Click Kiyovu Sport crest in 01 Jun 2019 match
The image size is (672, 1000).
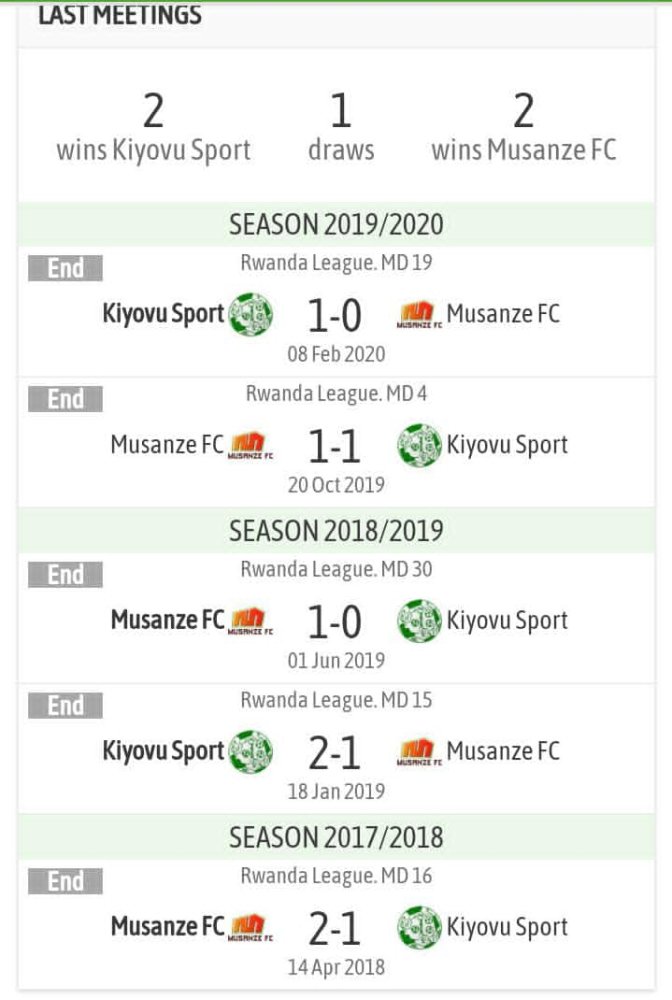[x=419, y=620]
